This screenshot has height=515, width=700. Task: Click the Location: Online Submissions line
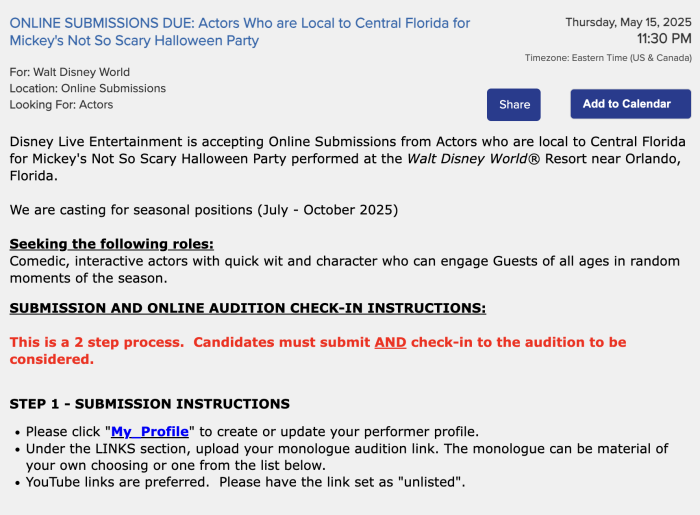88,88
